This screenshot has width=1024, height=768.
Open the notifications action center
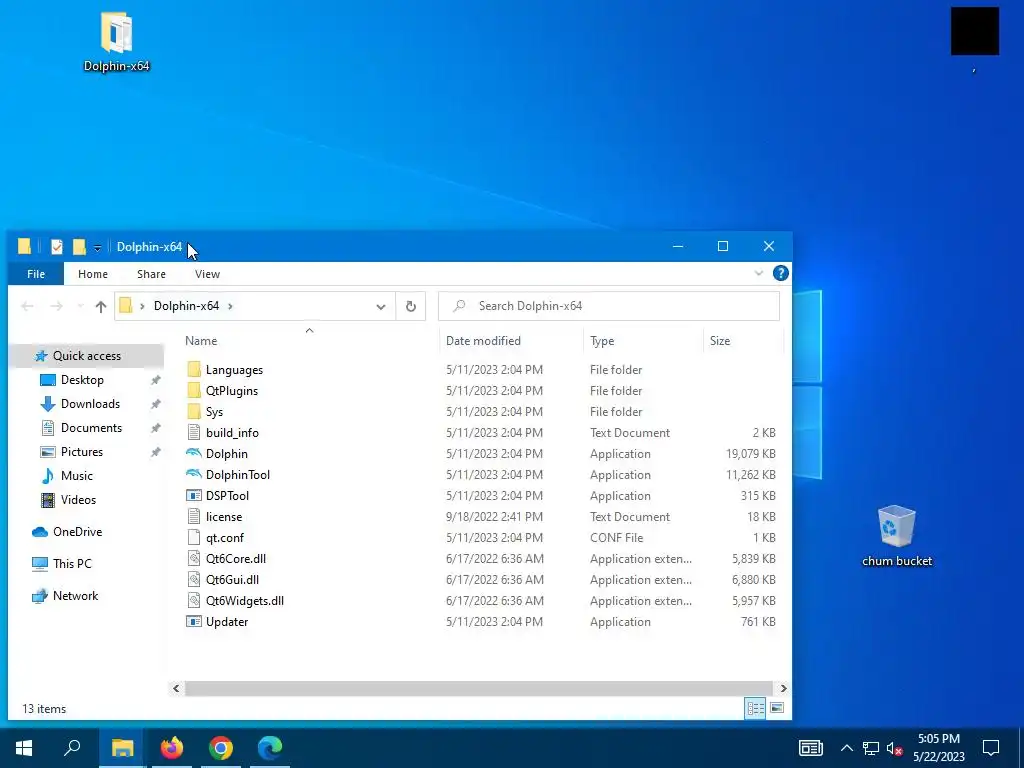coord(991,748)
